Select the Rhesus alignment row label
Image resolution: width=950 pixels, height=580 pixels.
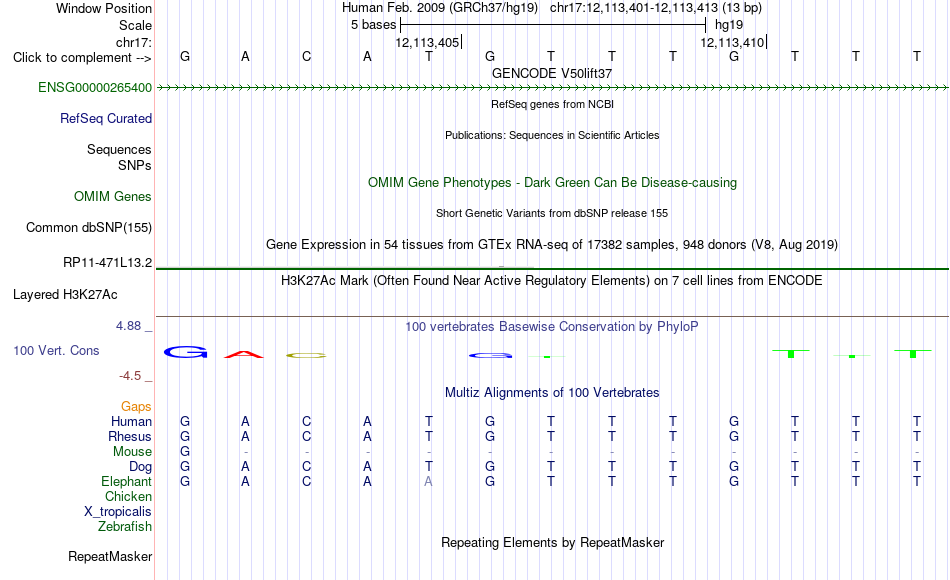[x=130, y=436]
